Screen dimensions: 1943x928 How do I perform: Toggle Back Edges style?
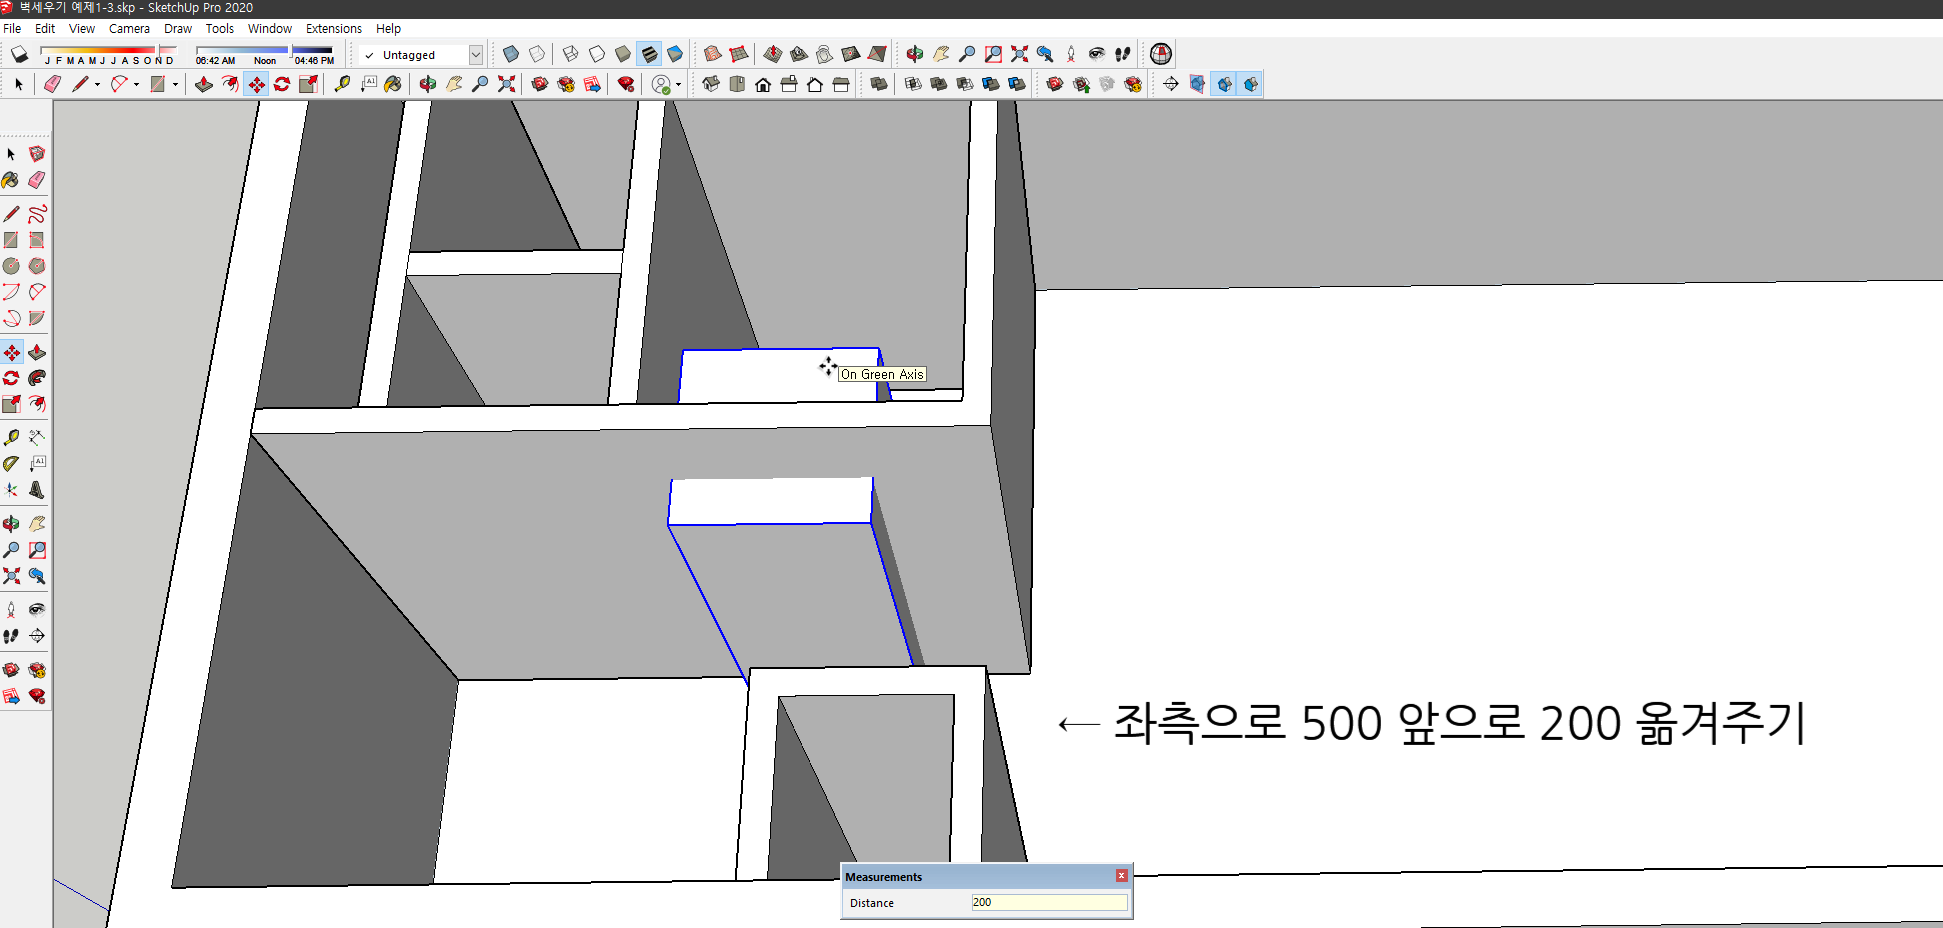coord(537,54)
